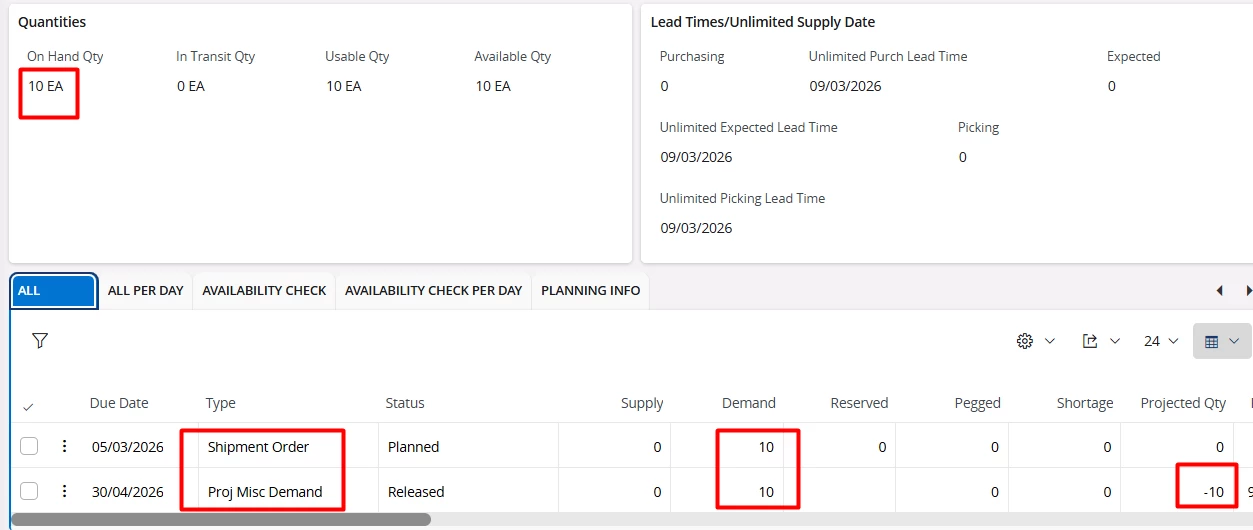Viewport: 1253px width, 530px height.
Task: Open row actions for the Proj Misc Demand row
Action: tap(65, 491)
